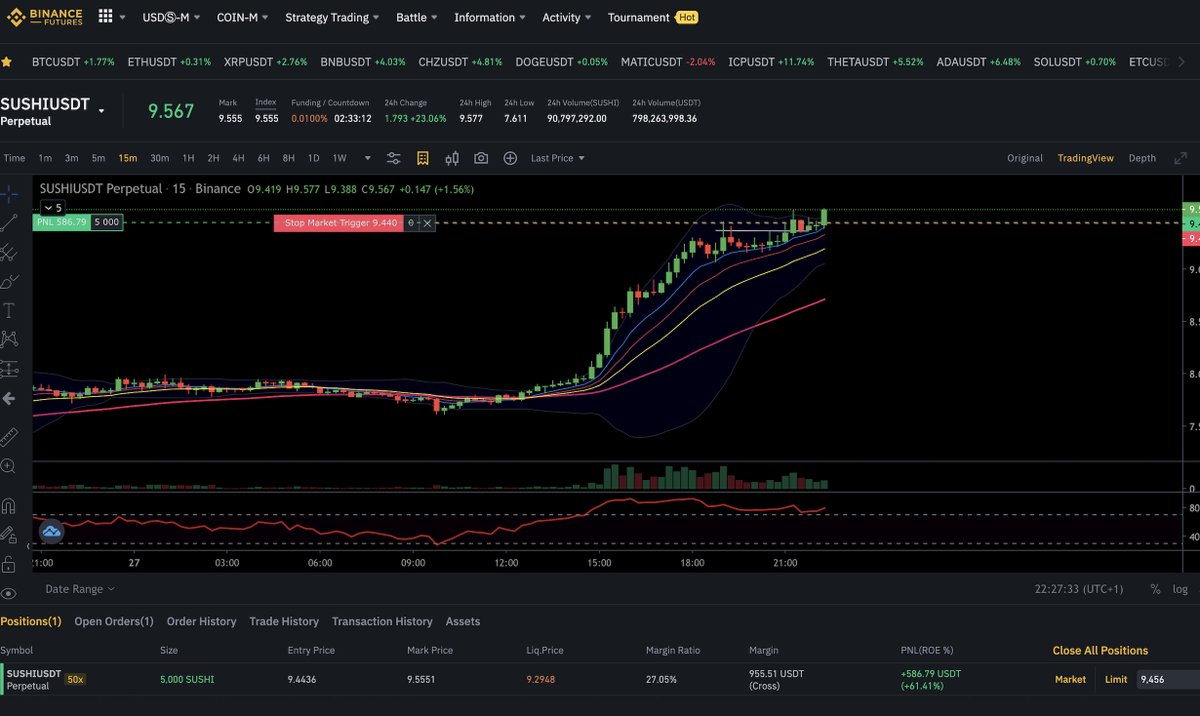The image size is (1200, 716).
Task: Switch to Original chart view
Action: pos(1025,158)
